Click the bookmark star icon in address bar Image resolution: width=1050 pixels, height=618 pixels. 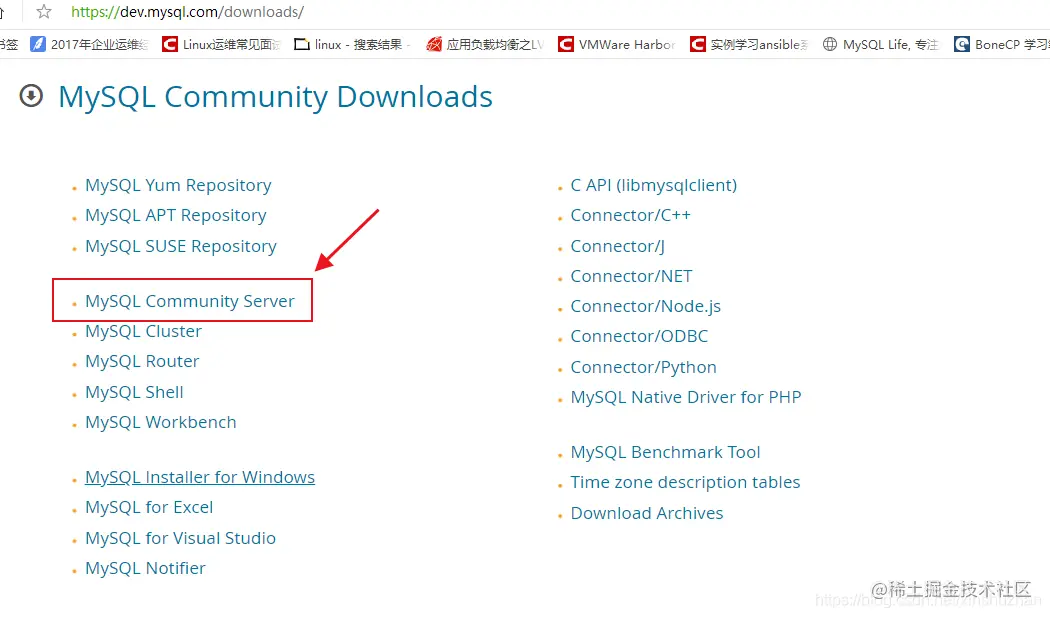(44, 11)
